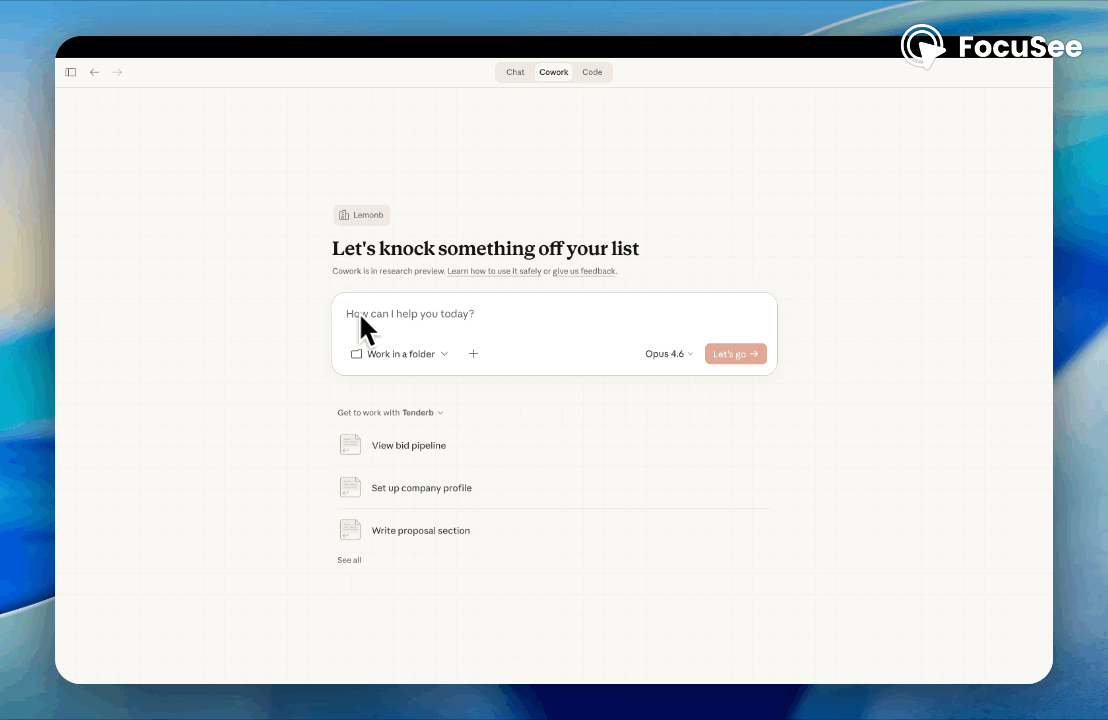Switch to the Chat tab
The image size is (1108, 720).
tap(515, 72)
